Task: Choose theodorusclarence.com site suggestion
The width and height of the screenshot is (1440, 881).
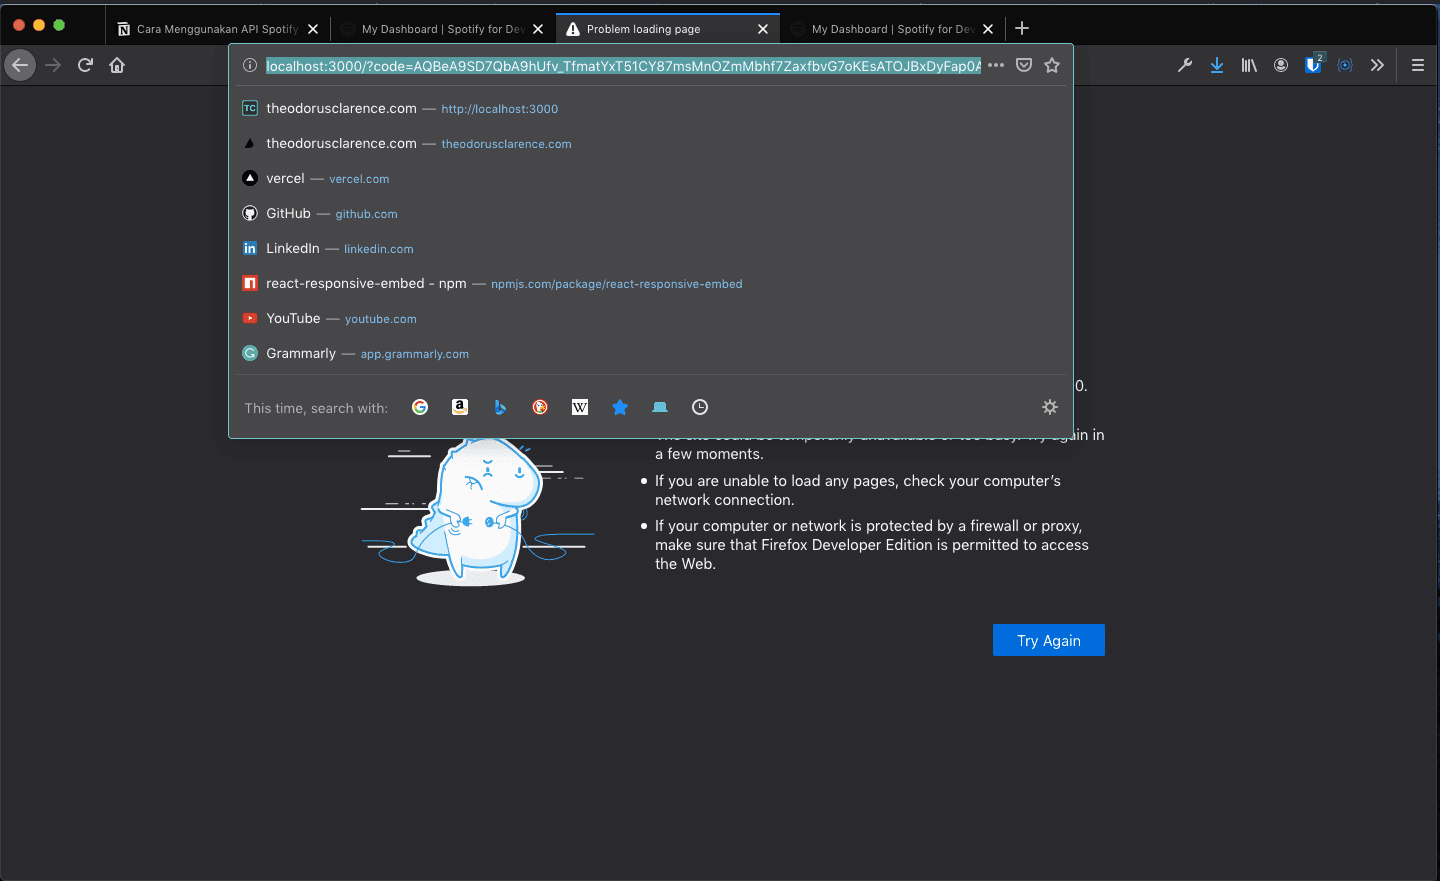Action: click(651, 143)
